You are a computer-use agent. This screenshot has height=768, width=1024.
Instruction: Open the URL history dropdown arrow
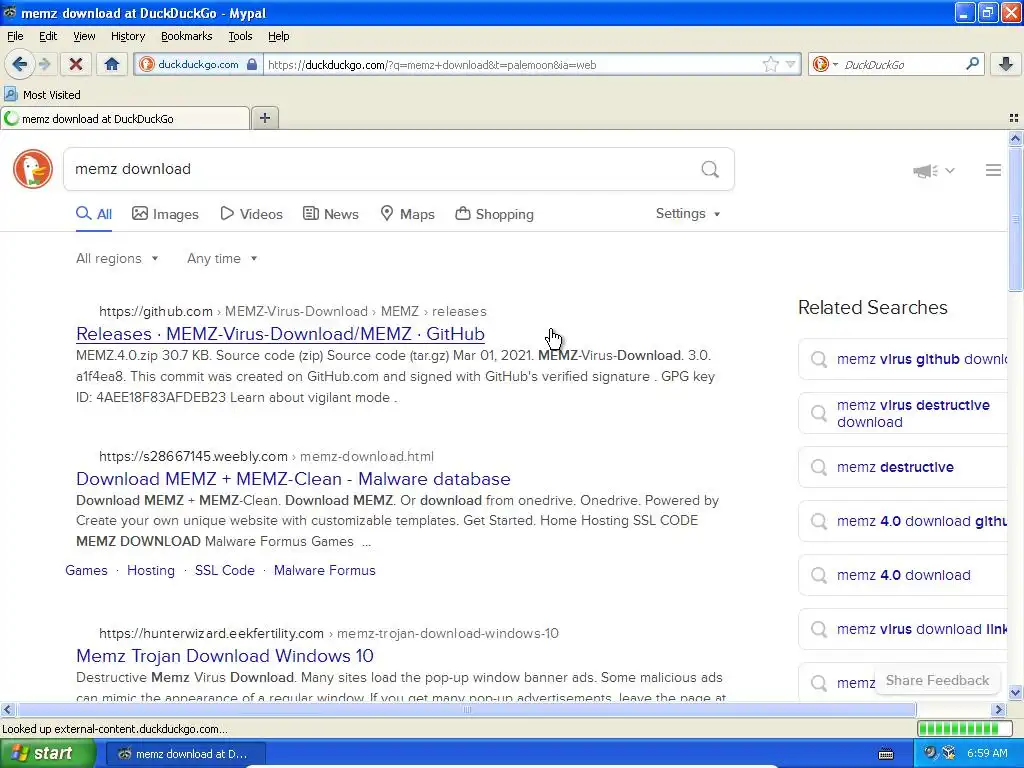click(790, 64)
